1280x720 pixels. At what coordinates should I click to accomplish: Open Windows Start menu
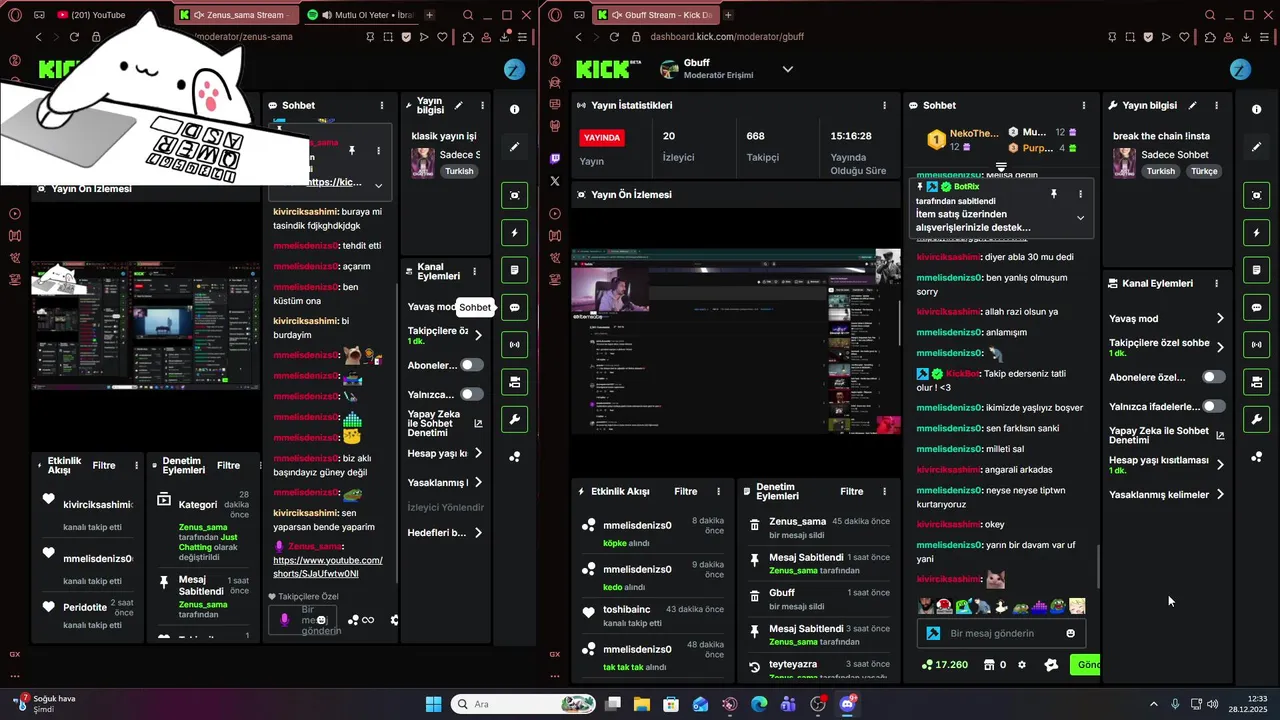click(433, 704)
